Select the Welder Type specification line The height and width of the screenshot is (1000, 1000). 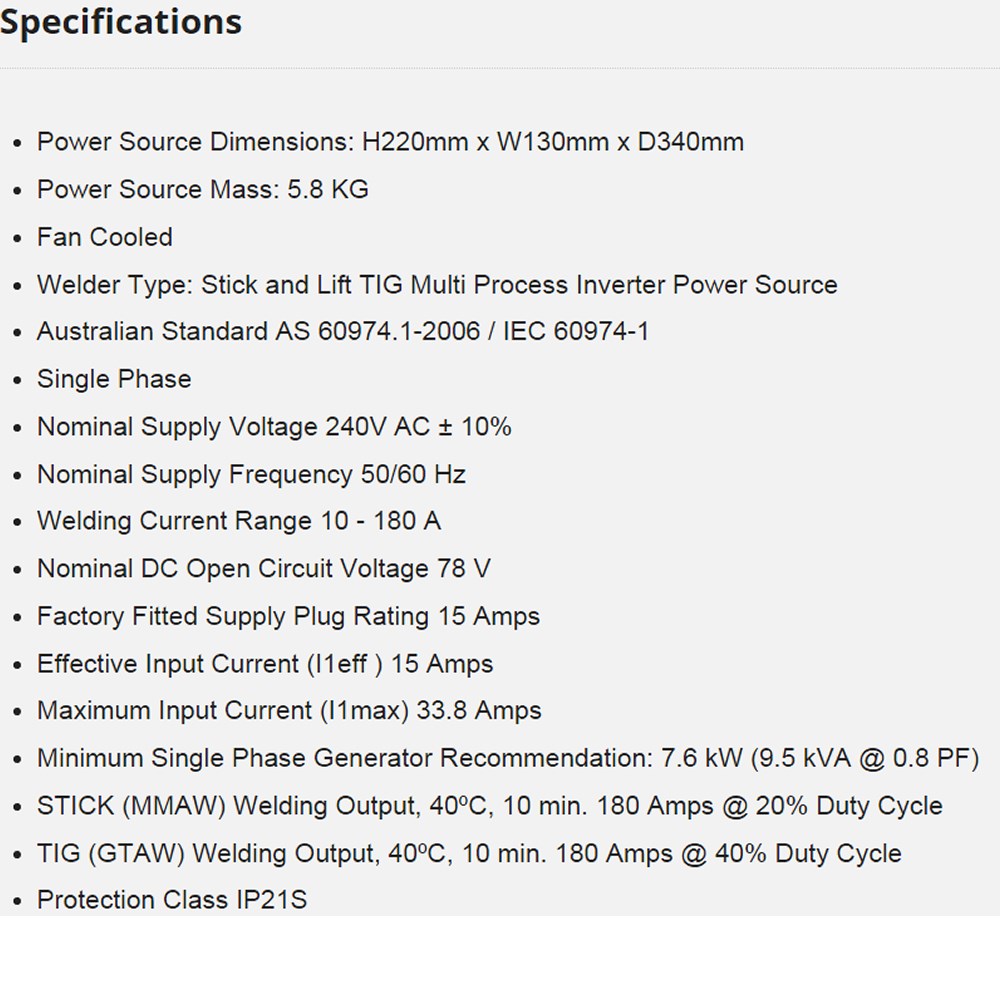[437, 284]
